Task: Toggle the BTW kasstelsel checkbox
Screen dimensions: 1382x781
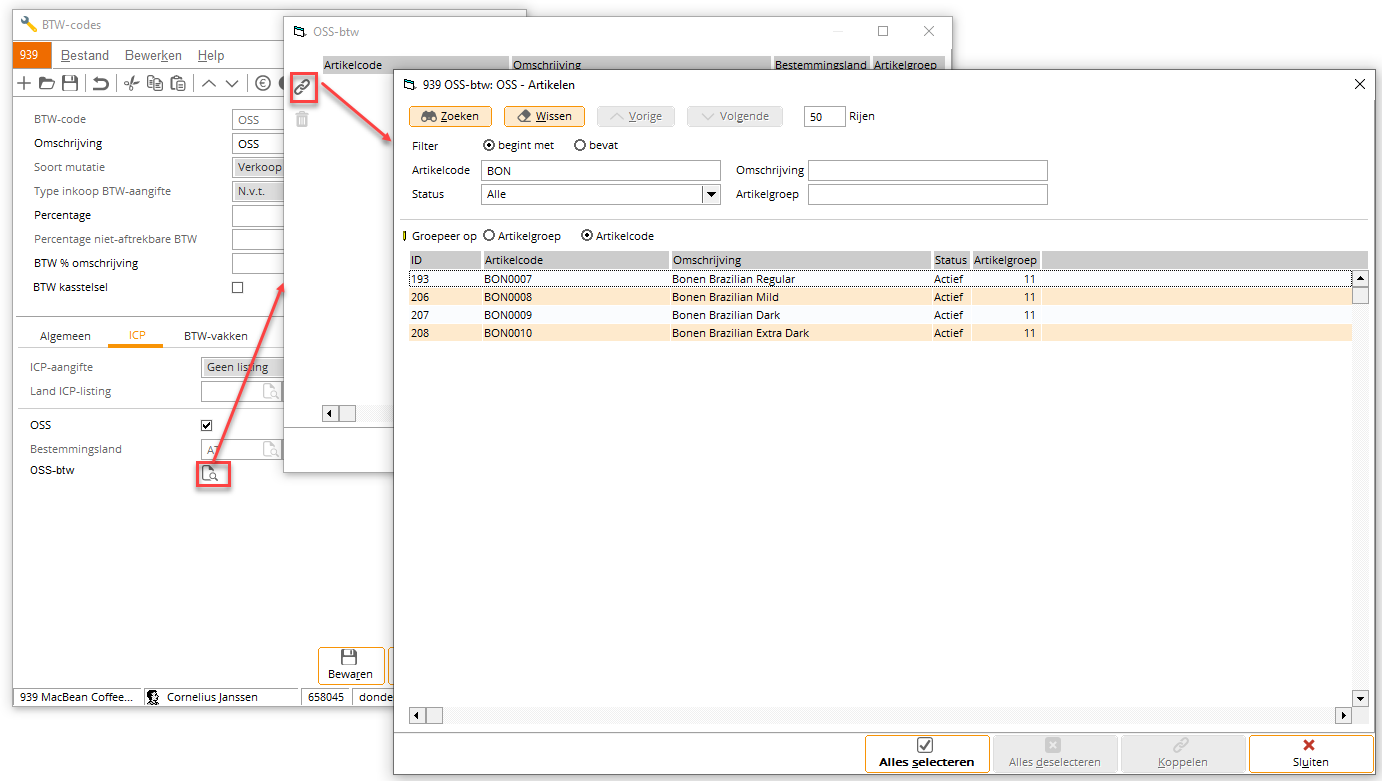Action: tap(237, 287)
